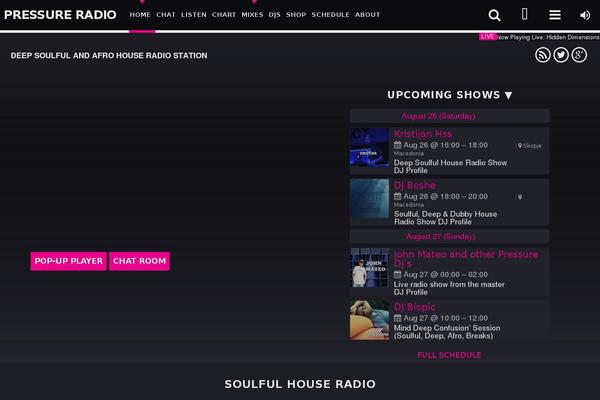Open DJ Boshe show title link
600x400 pixels.
pyautogui.click(x=415, y=185)
